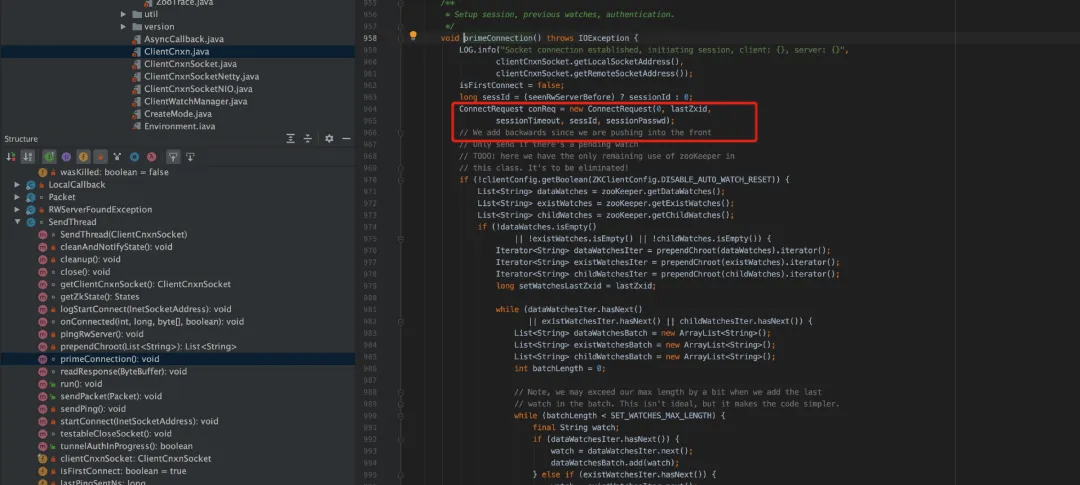Viewport: 1080px width, 485px height.
Task: Expand the version folder
Action: click(124, 27)
